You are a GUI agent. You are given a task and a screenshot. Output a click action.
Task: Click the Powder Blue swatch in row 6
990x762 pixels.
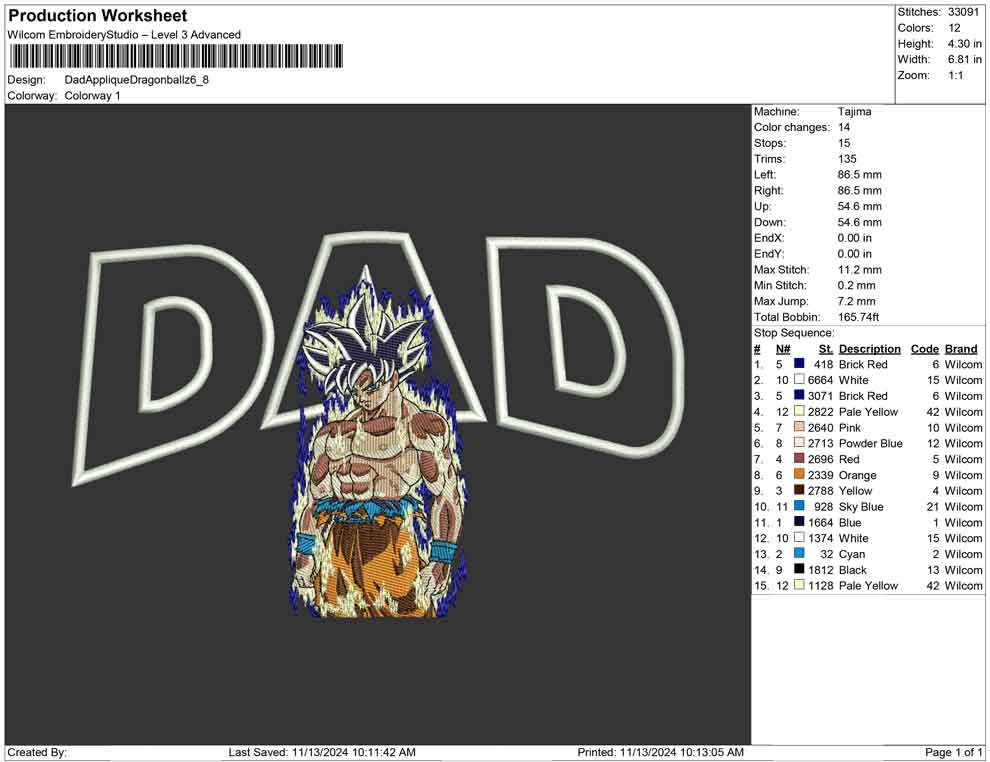pos(799,443)
